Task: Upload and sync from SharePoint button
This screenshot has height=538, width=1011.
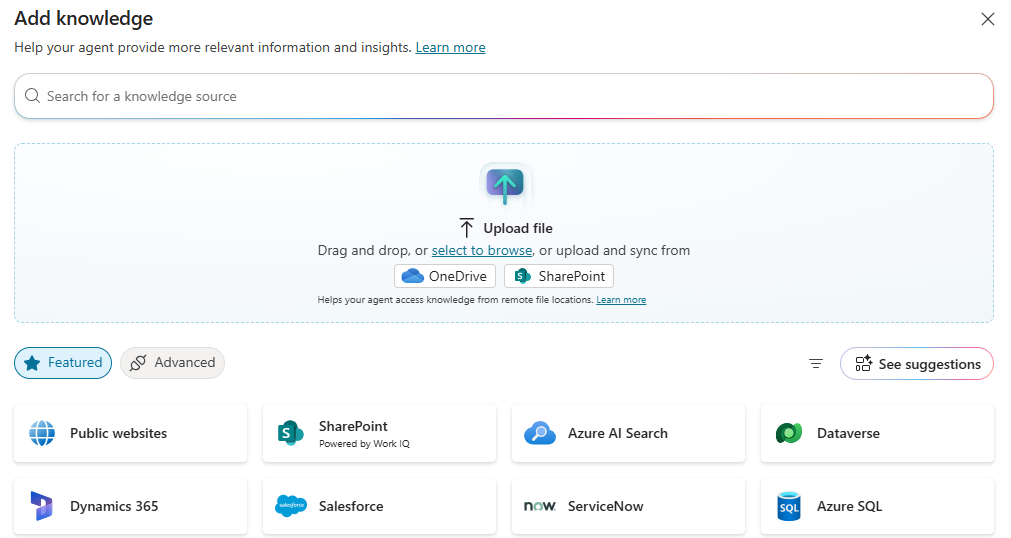Action: 559,276
